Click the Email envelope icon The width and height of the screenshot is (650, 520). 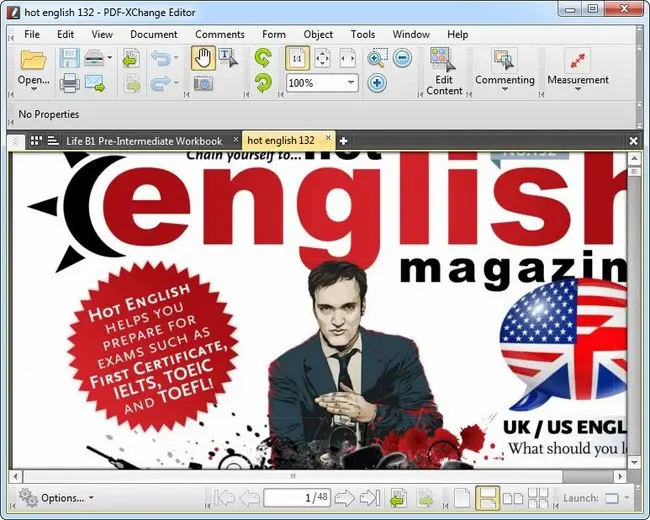click(97, 83)
